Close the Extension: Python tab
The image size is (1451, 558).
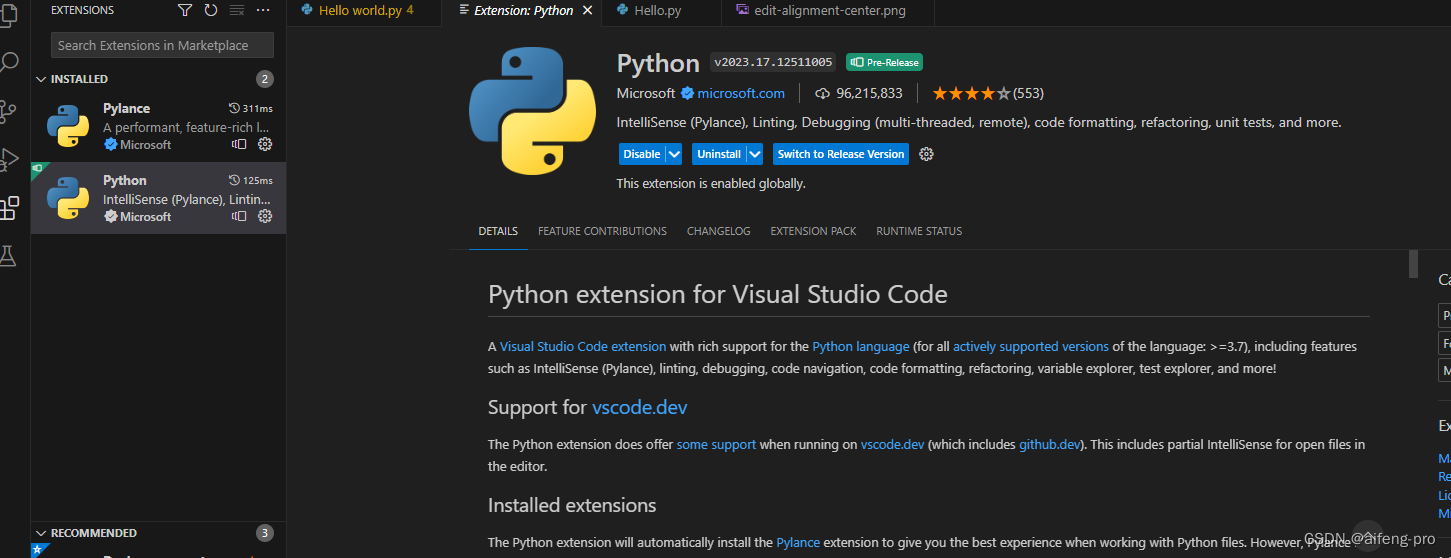click(587, 10)
